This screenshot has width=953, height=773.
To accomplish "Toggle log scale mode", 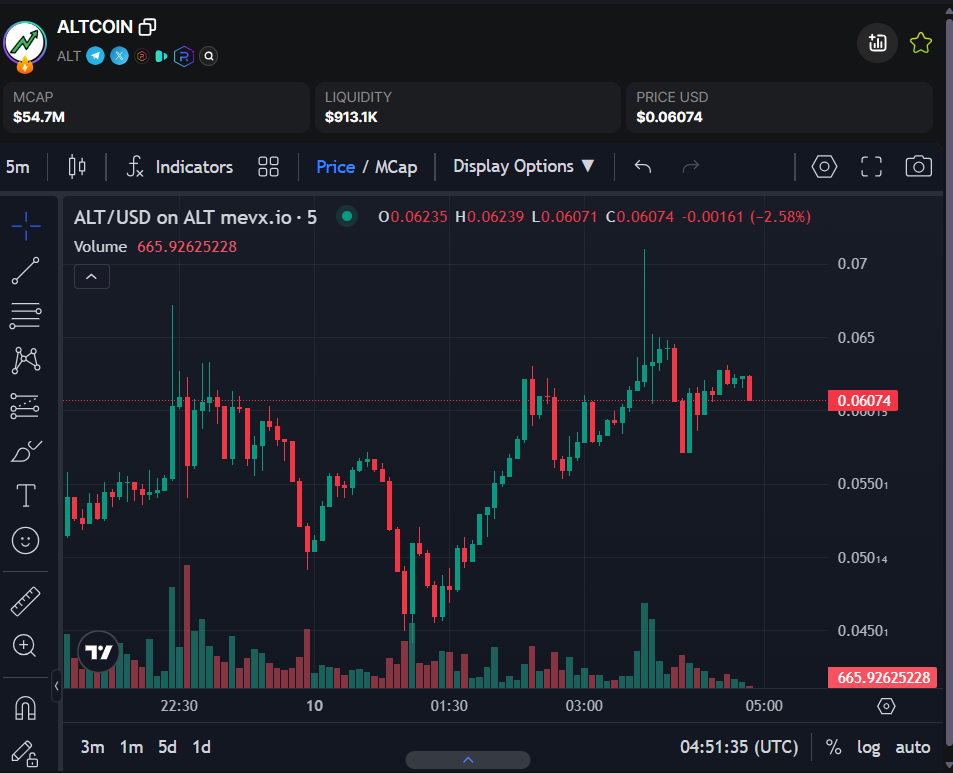I will tap(868, 747).
